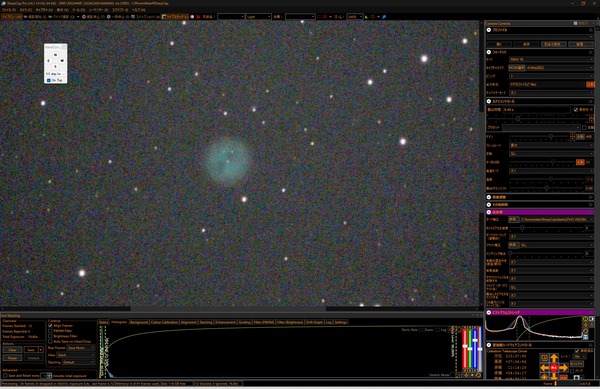Open the Drift Graph tab

314,322
